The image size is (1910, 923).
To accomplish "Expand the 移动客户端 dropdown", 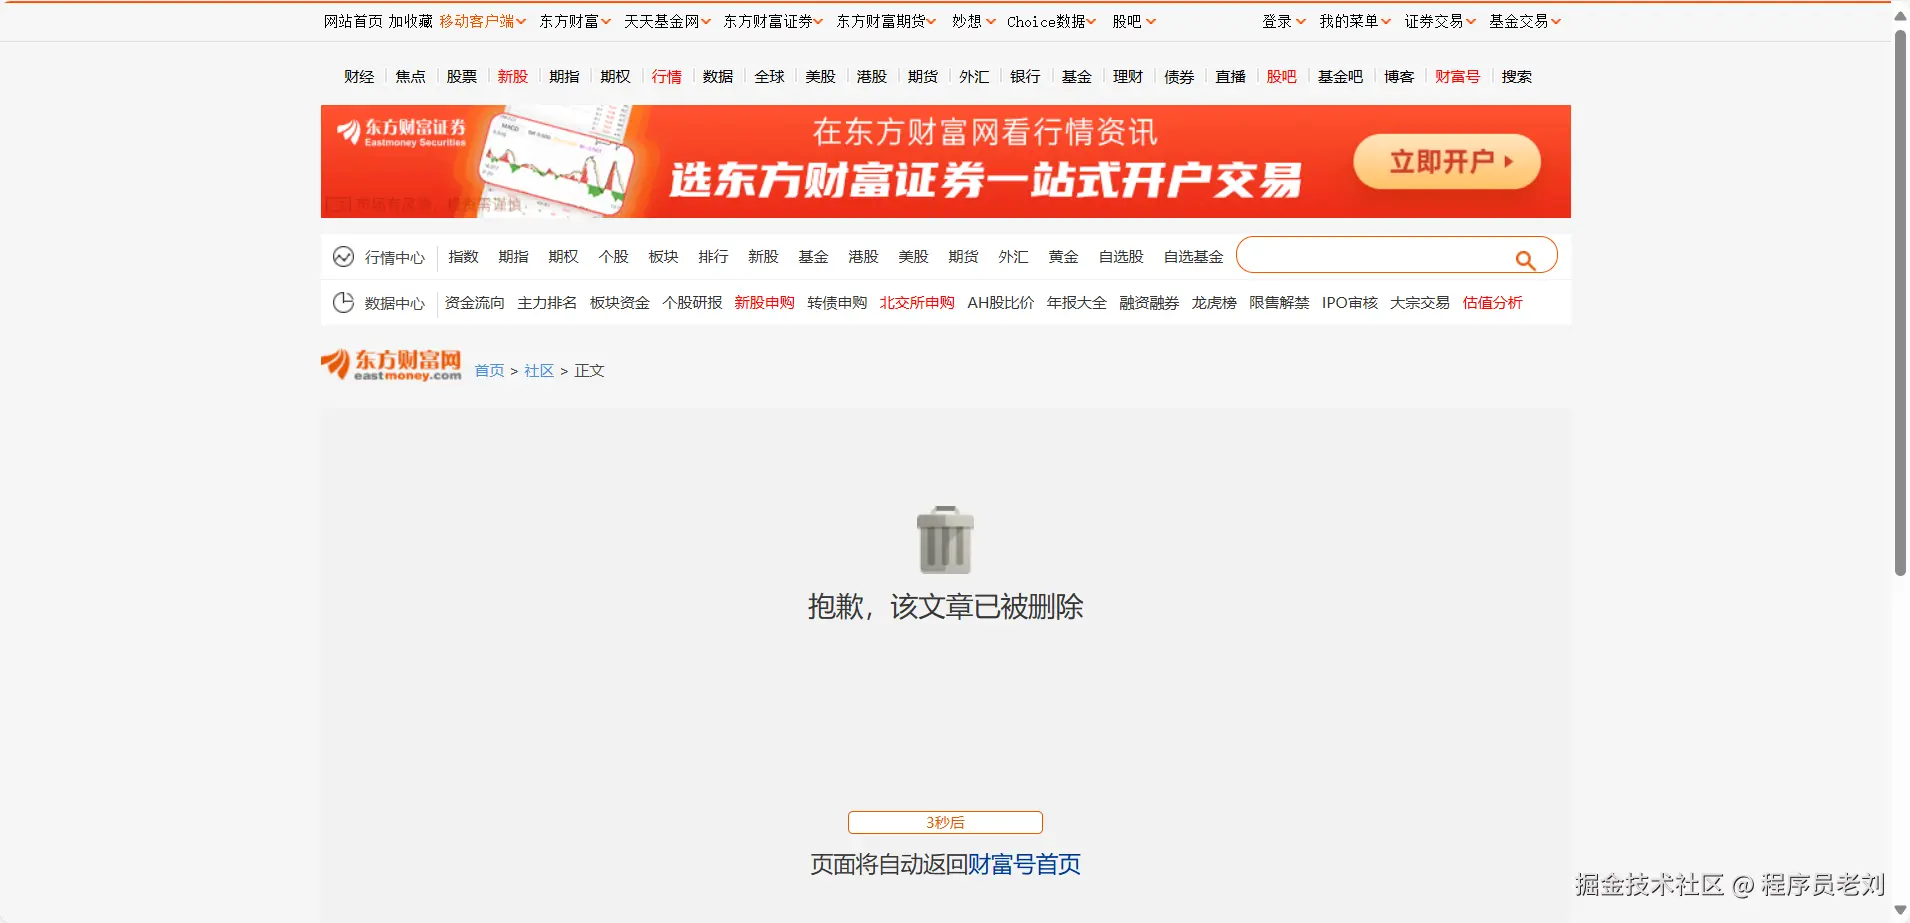I will point(482,20).
